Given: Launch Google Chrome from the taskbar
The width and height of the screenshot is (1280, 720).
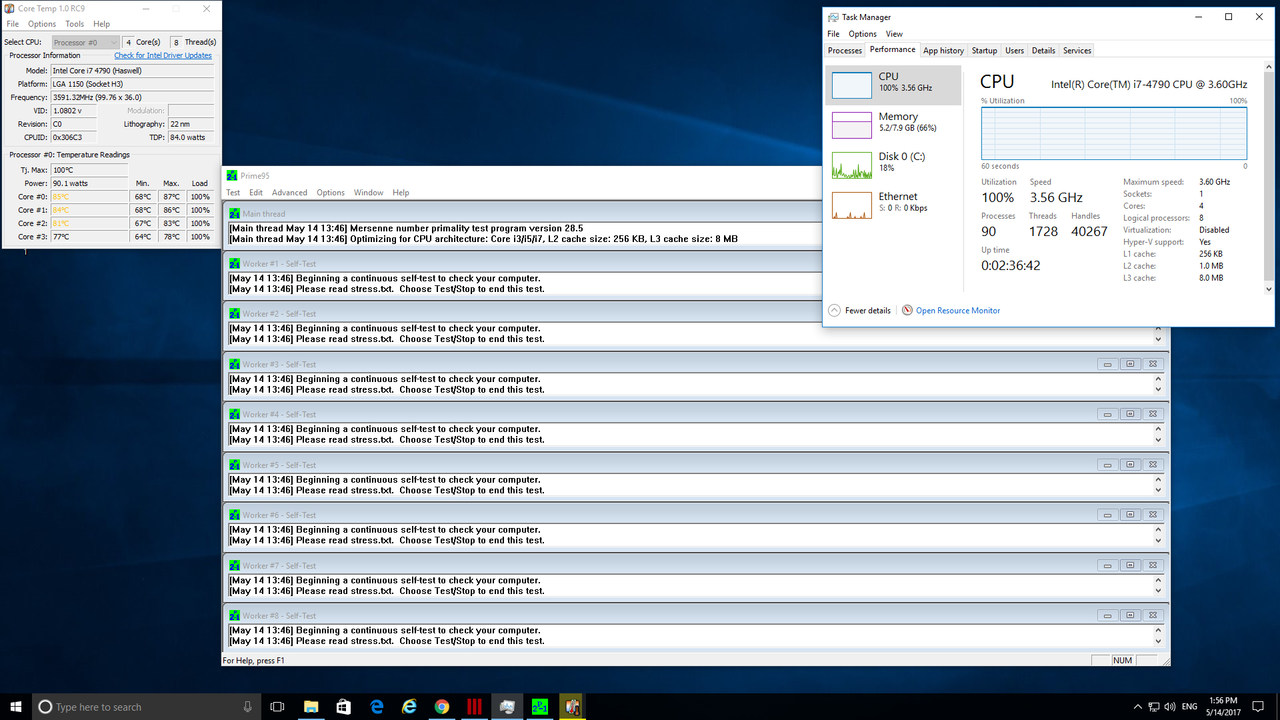Looking at the screenshot, I should coord(442,707).
